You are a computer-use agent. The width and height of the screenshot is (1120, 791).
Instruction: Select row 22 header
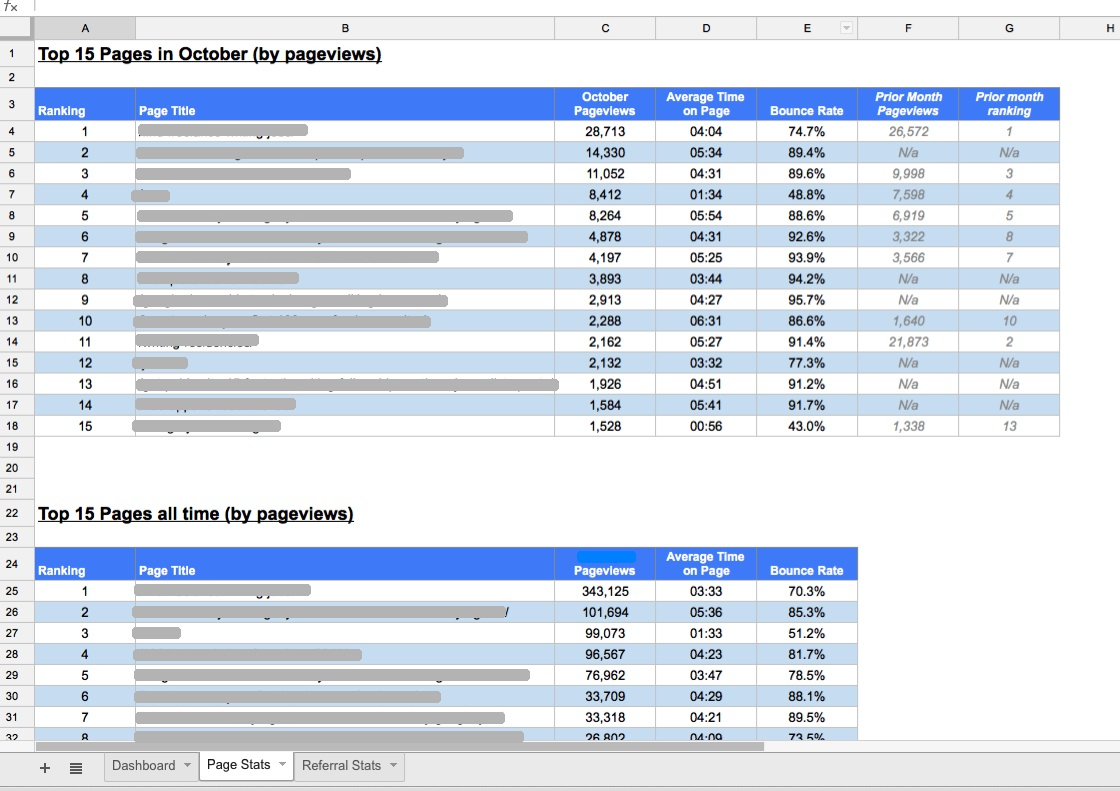point(12,513)
